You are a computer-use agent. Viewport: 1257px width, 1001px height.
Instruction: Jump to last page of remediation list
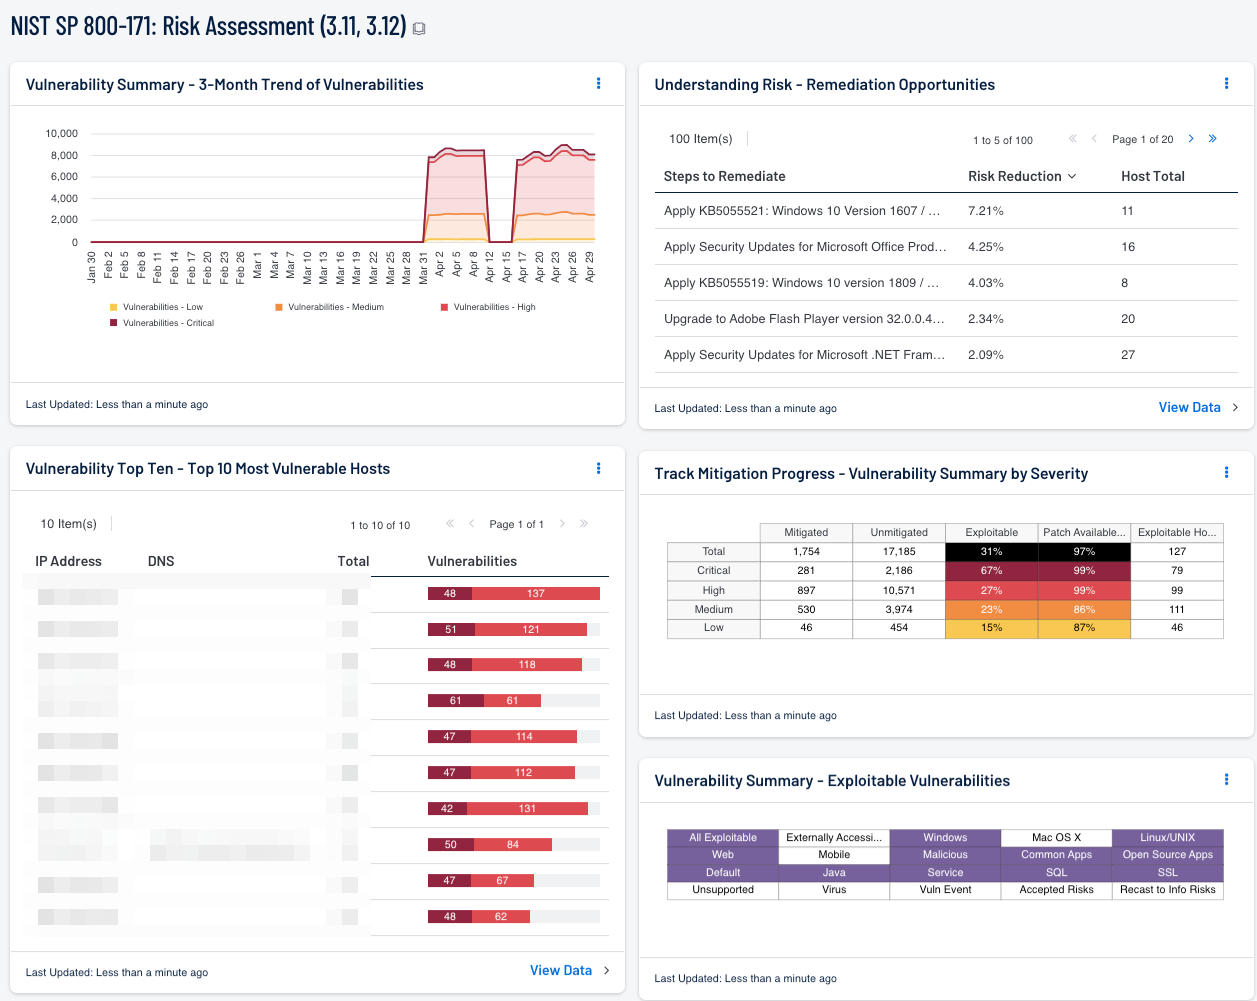click(x=1213, y=139)
